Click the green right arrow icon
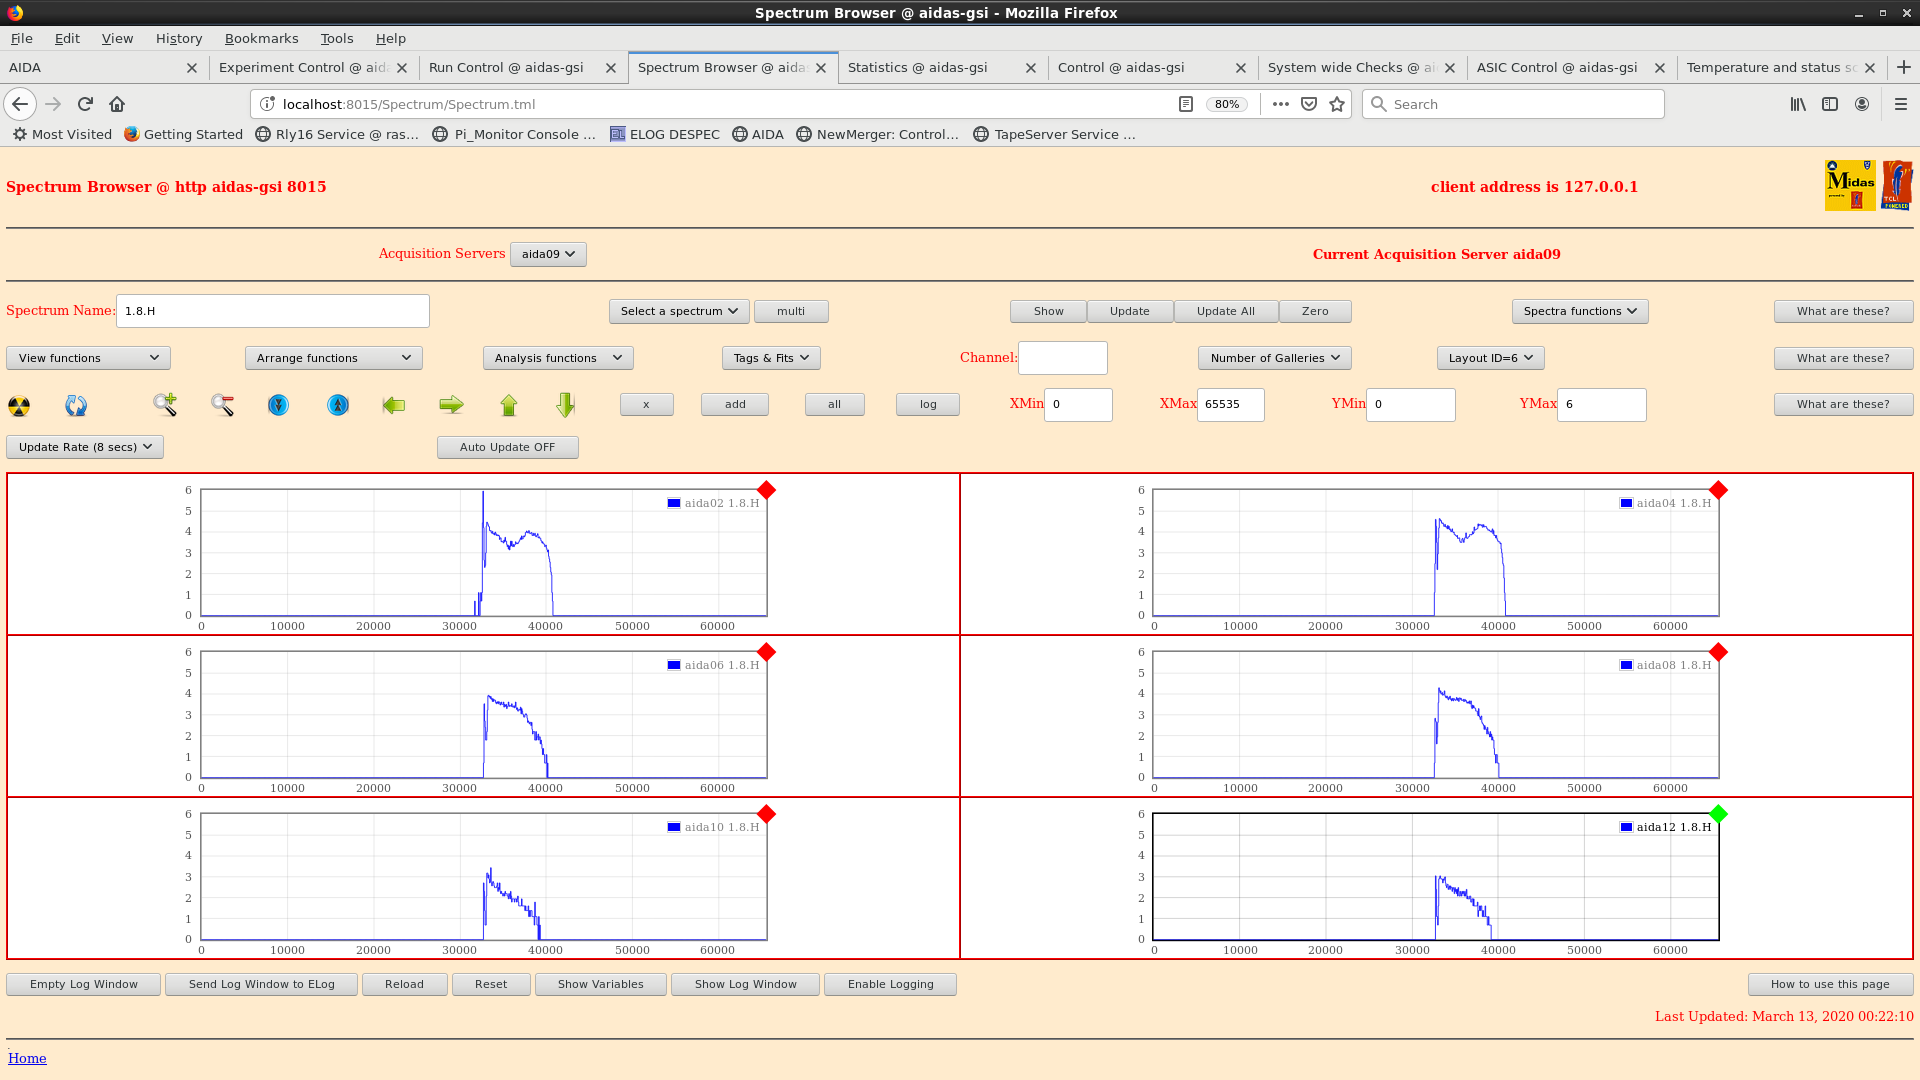Screen dimensions: 1920x1080 (451, 405)
